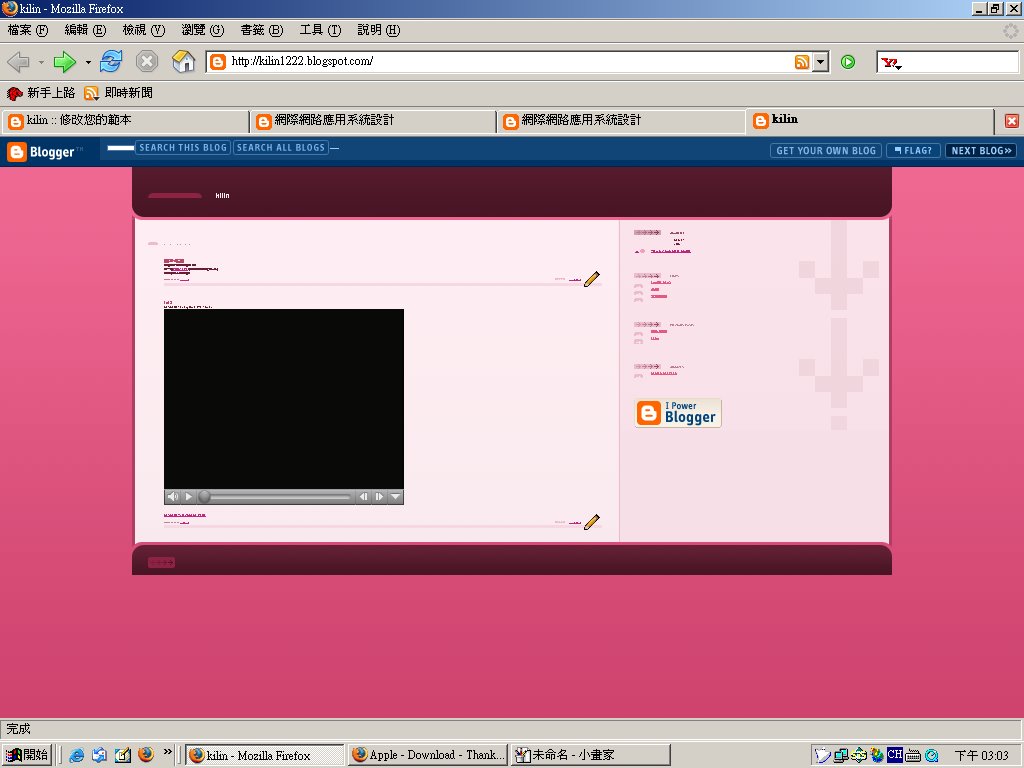This screenshot has width=1024, height=768.
Task: Close the current tab with red X
Action: coord(1012,121)
